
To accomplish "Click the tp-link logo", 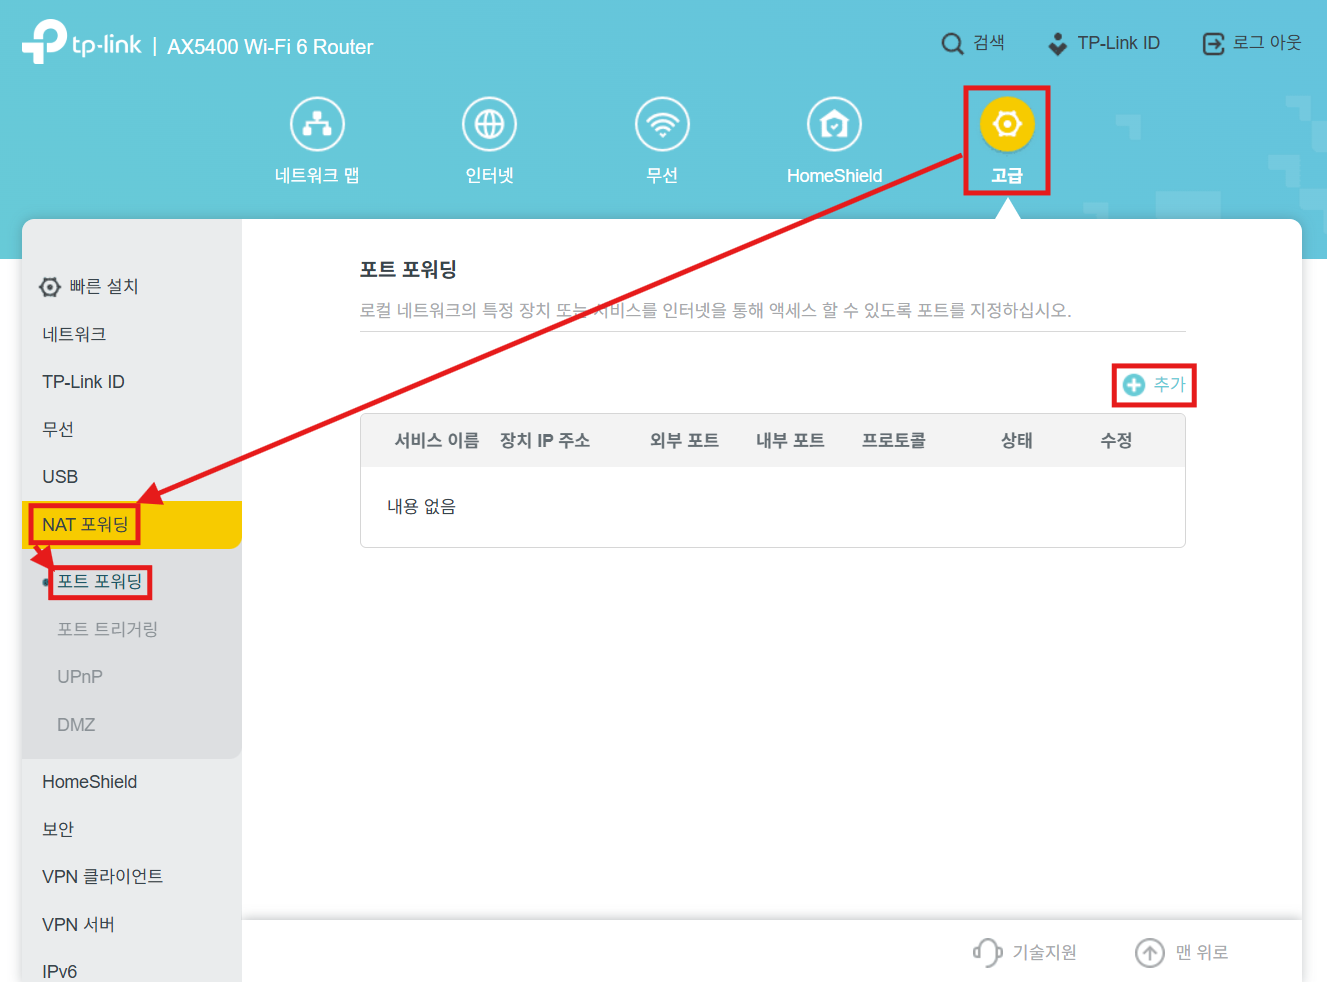I will click(x=82, y=44).
